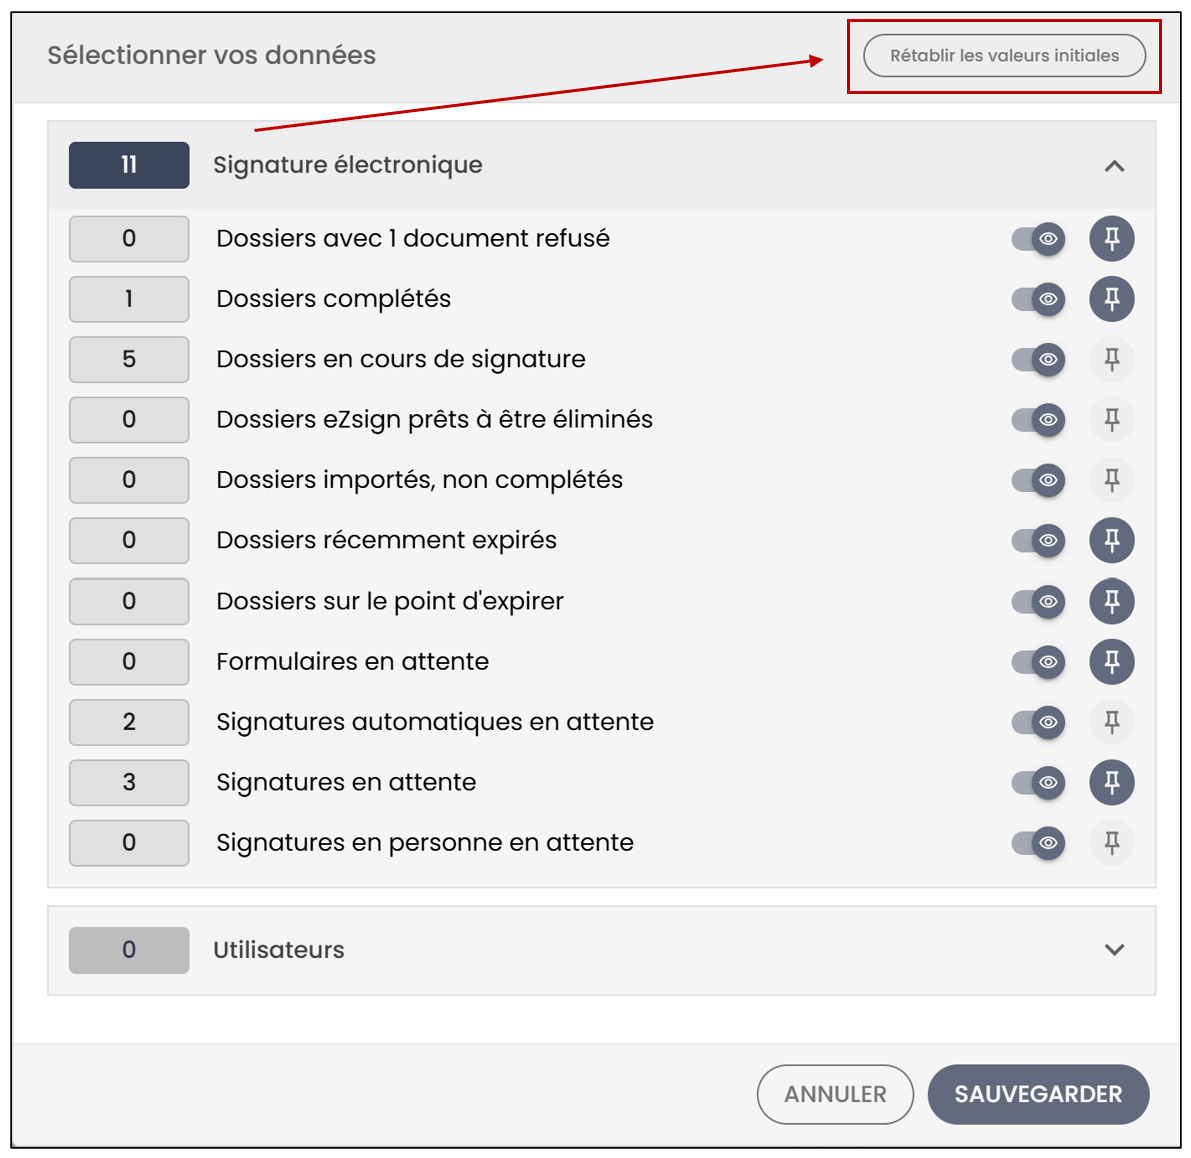Unpin Dossiers récemment expirés
This screenshot has width=1191, height=1158.
1111,540
